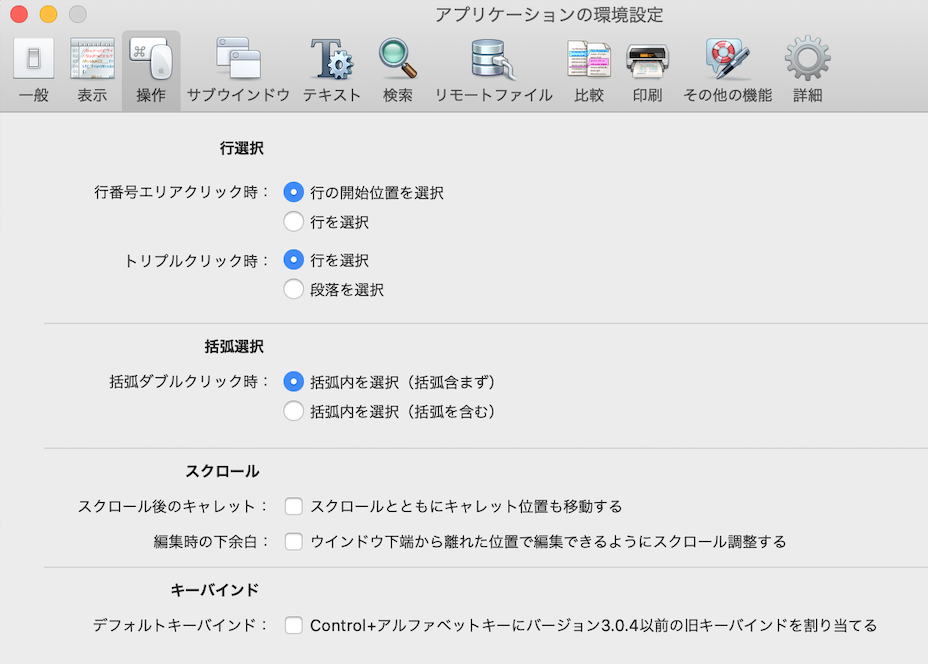Open the 比較 (Compare) documents icon

coord(589,59)
